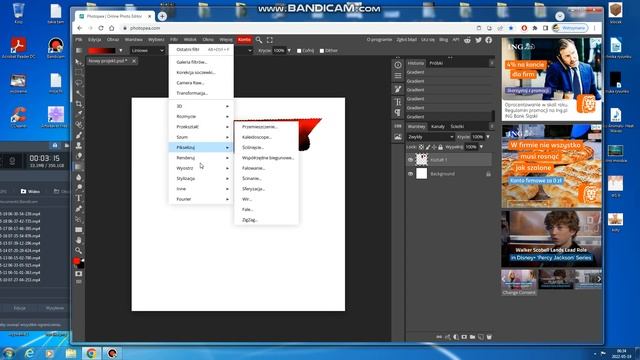Viewport: 640px width, 360px height.
Task: Toggle fullscreen mode icon
Action: coord(270,40)
